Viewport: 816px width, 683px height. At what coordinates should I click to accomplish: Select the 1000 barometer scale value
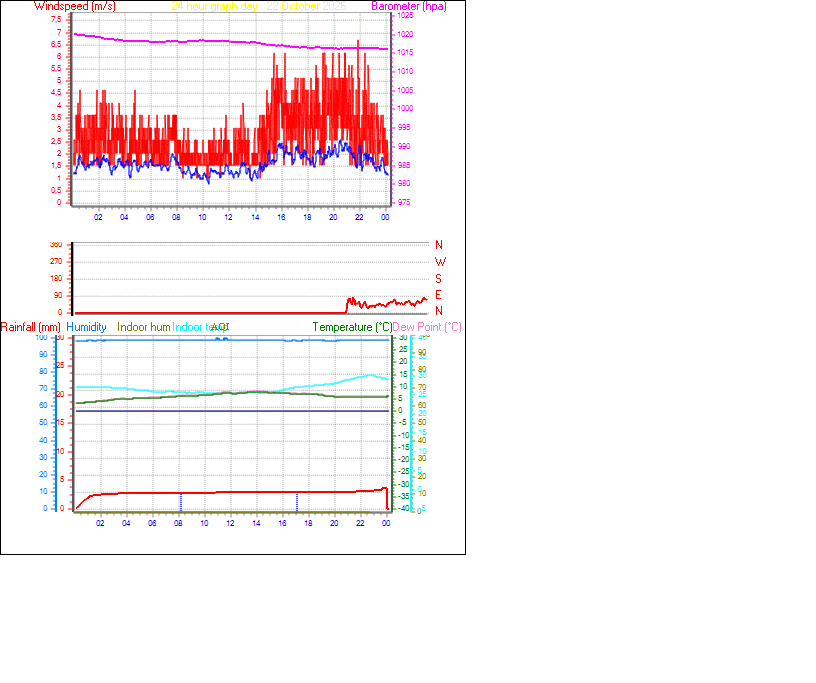click(405, 108)
